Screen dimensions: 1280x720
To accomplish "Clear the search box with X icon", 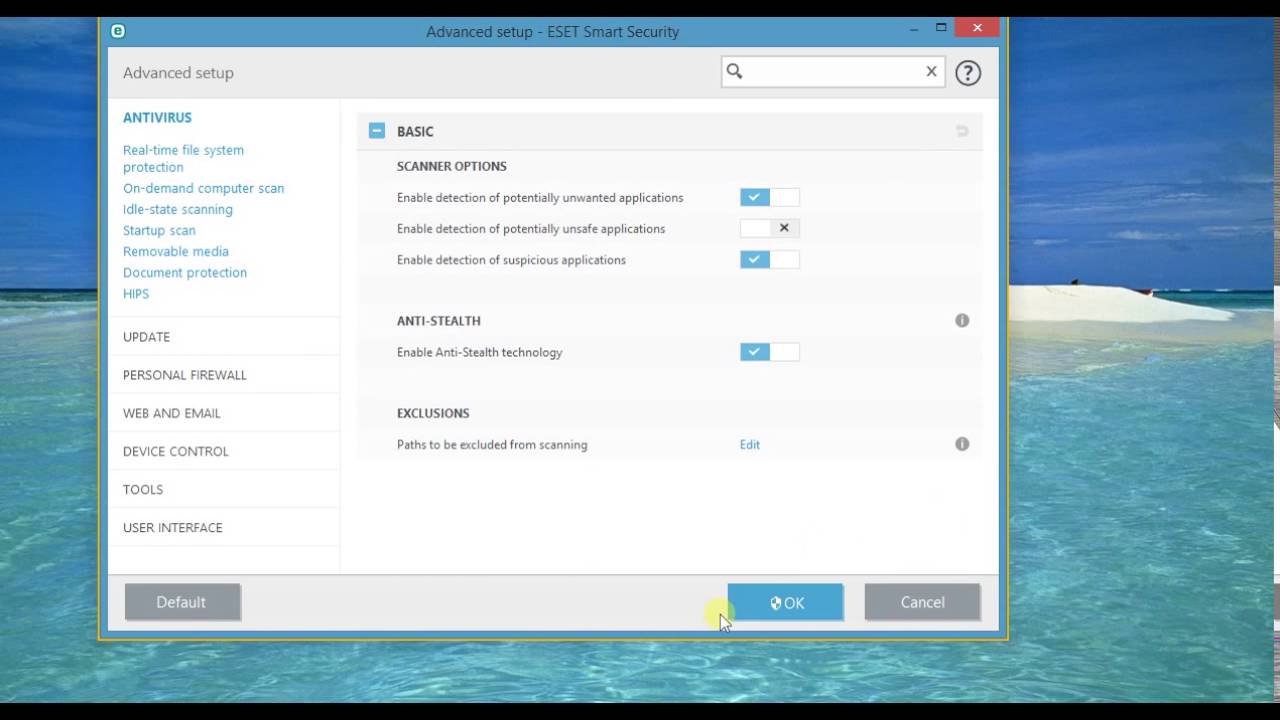I will tap(931, 71).
